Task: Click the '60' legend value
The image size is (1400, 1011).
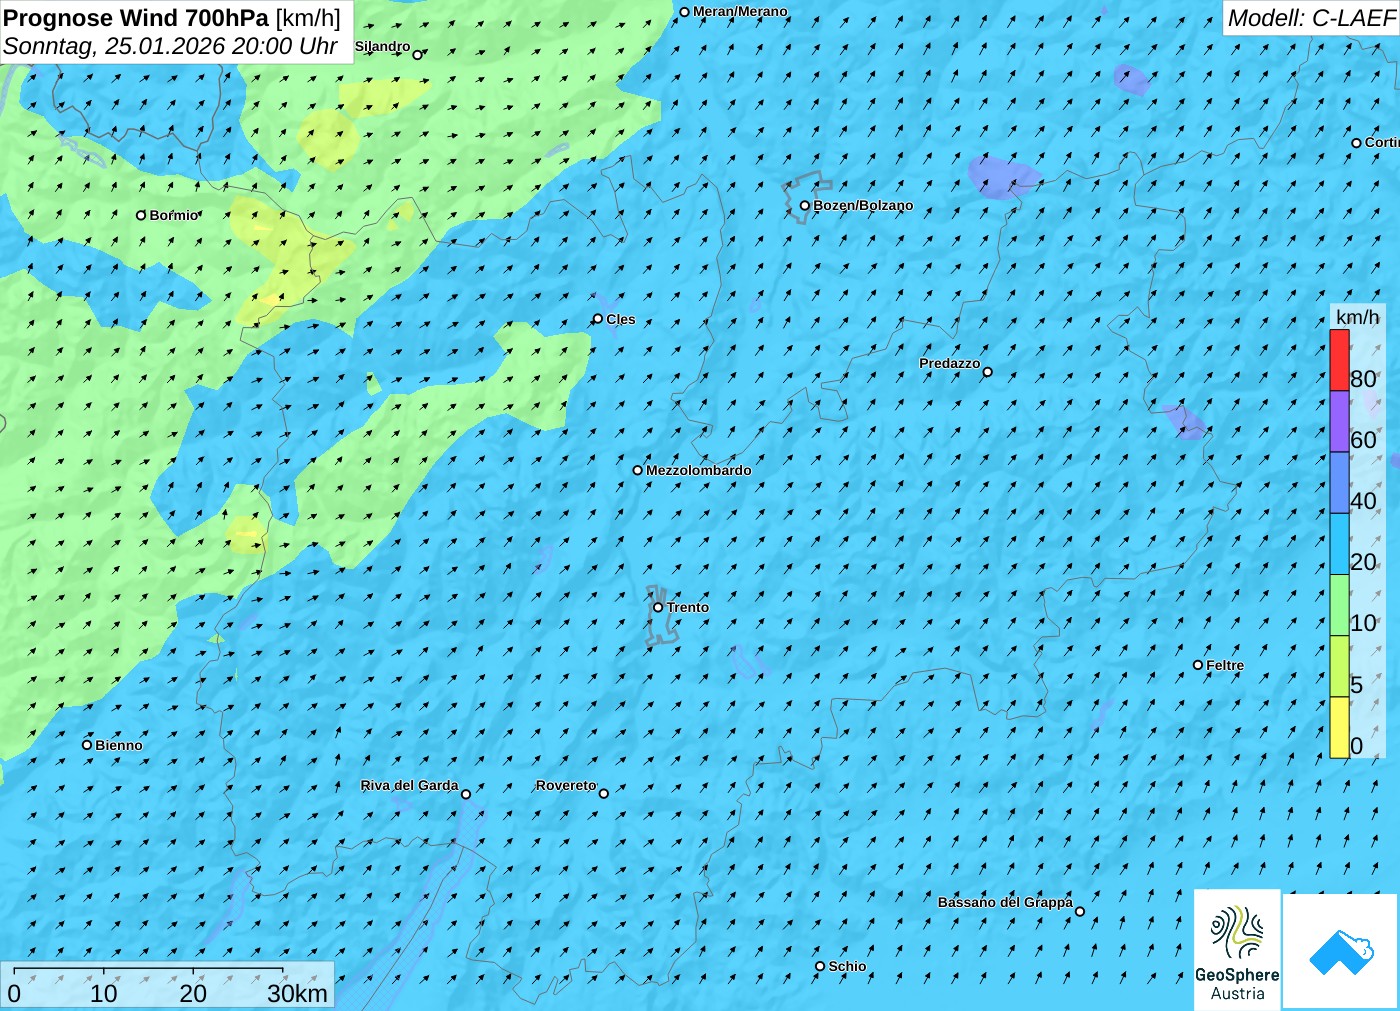Action: pos(1363,440)
